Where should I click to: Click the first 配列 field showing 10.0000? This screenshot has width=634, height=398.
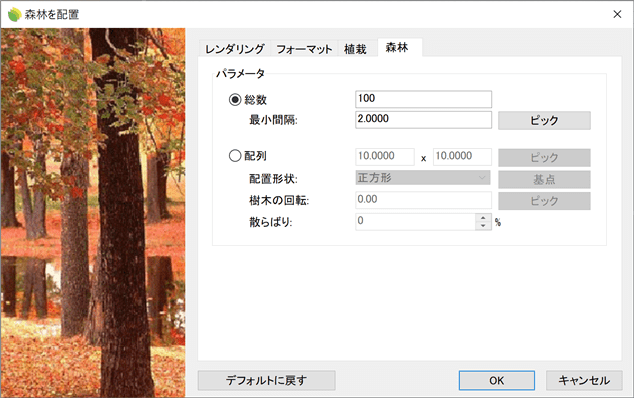pyautogui.click(x=385, y=157)
